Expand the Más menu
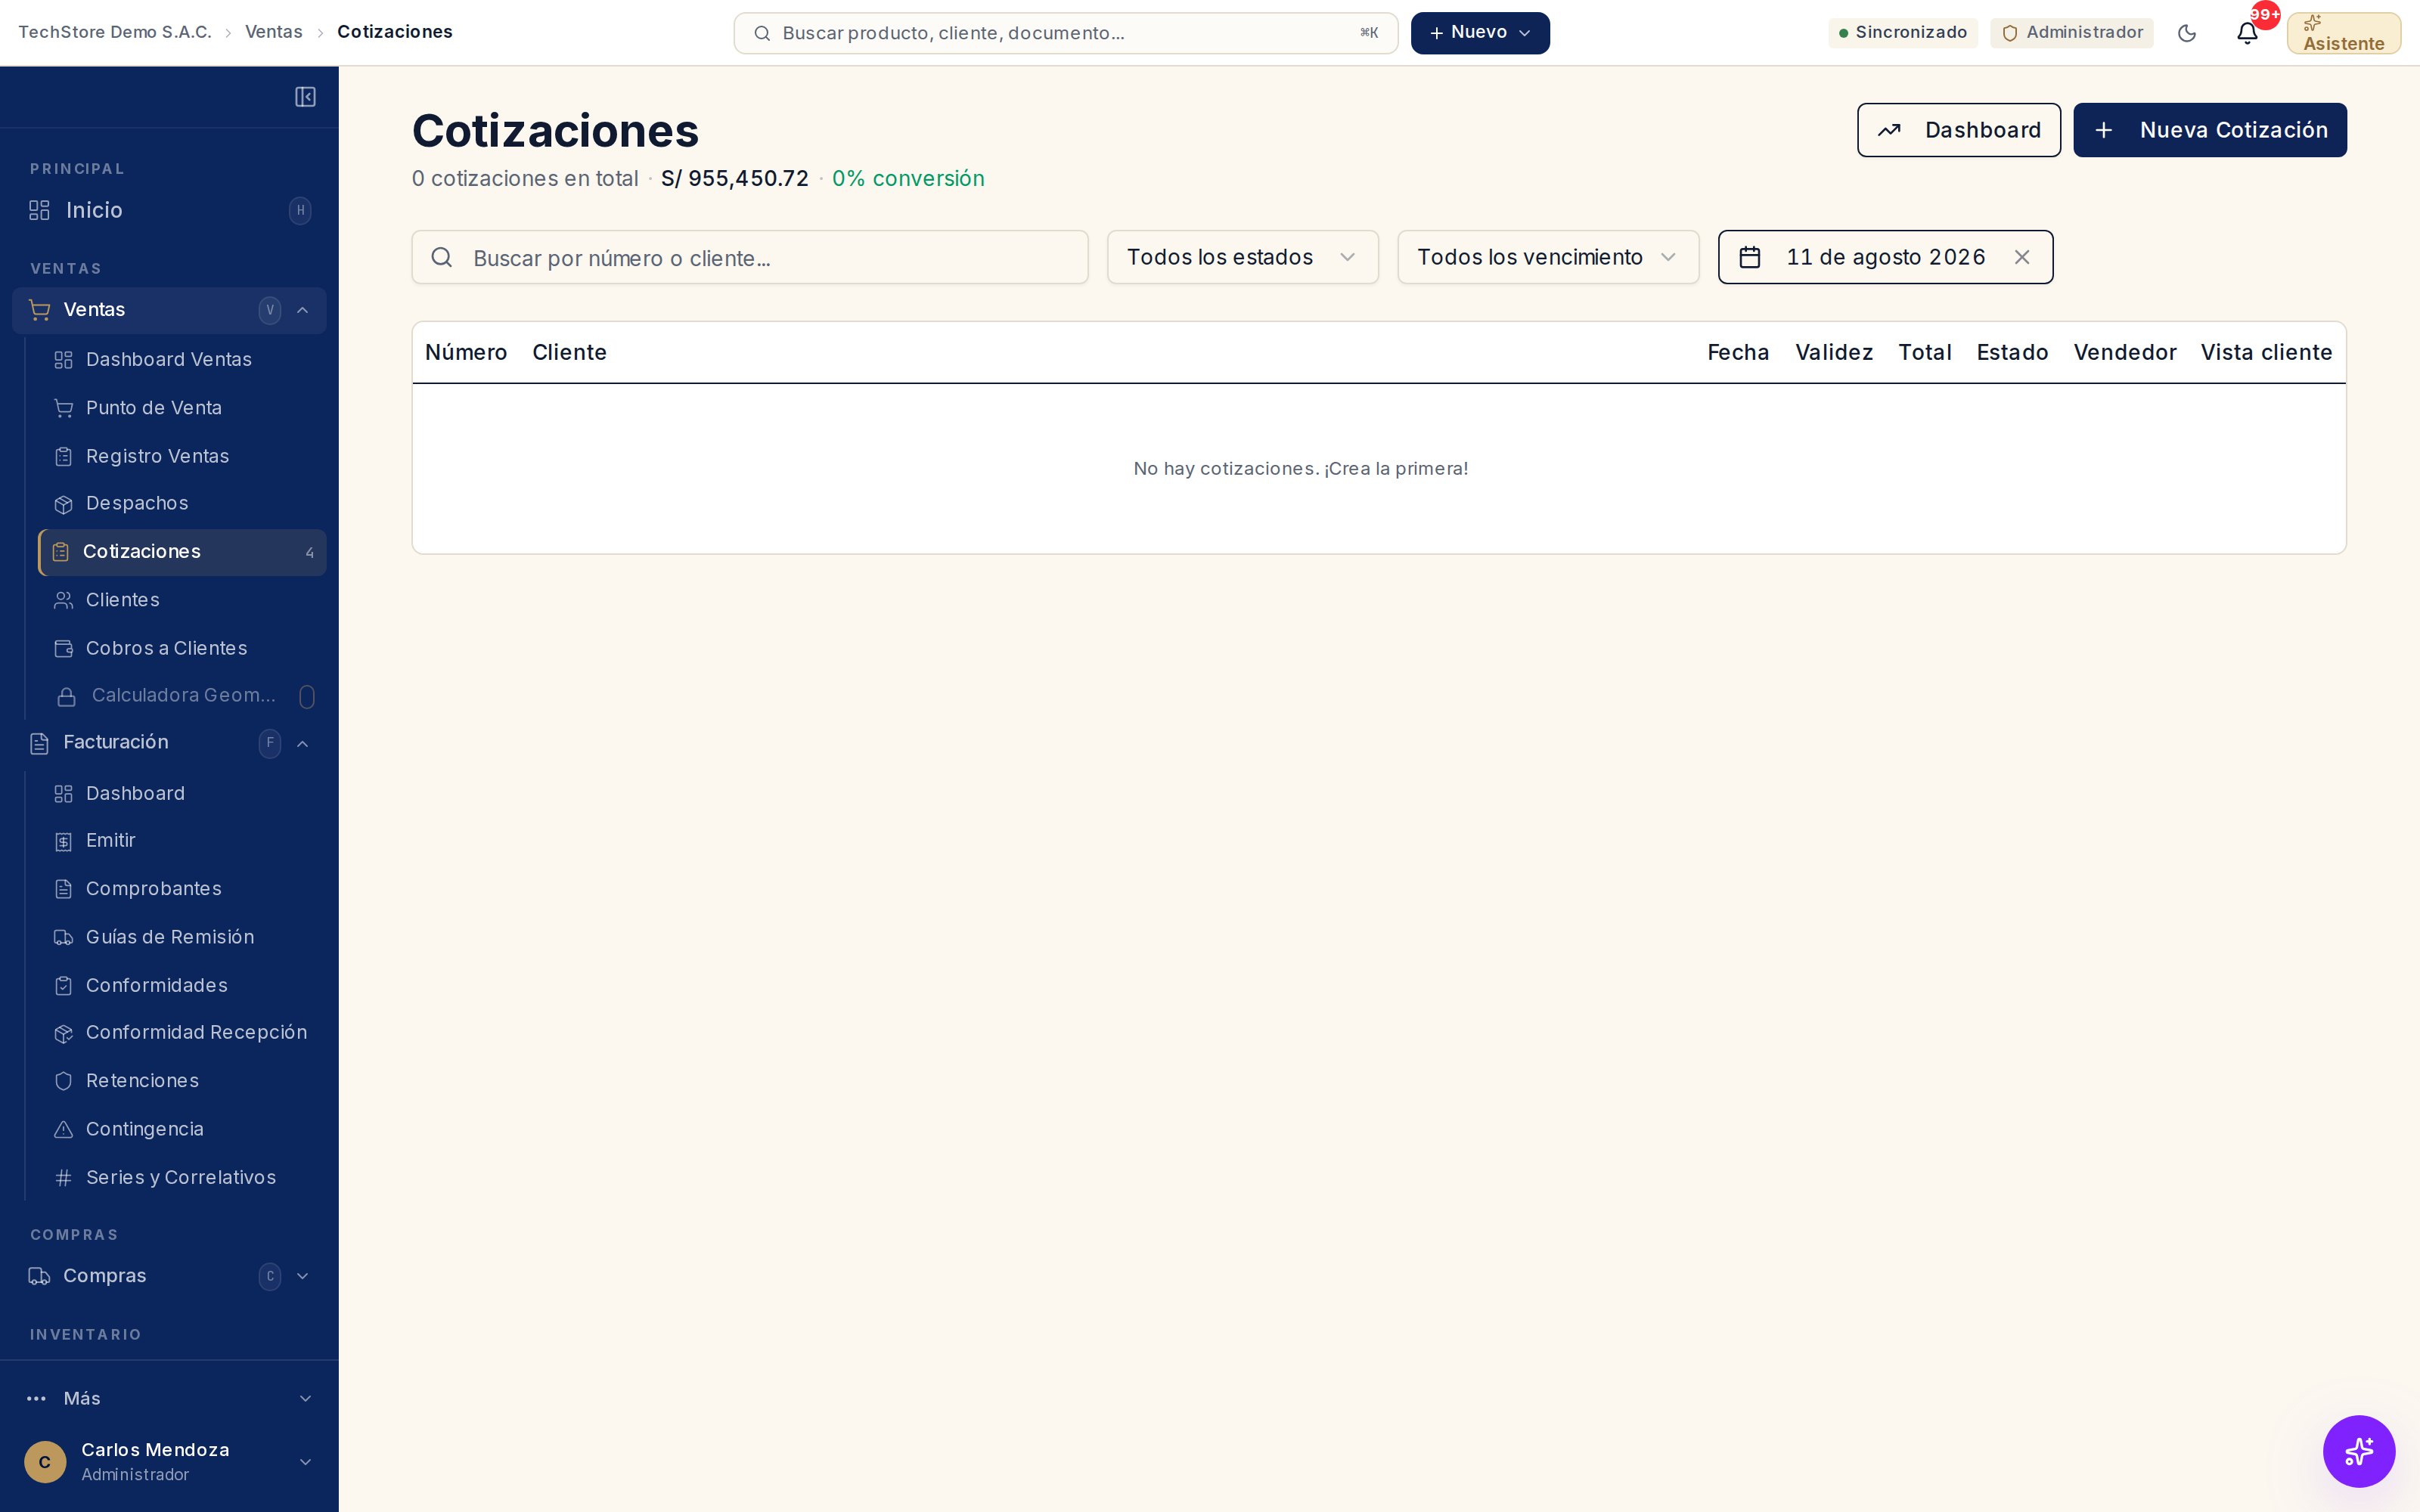The image size is (2420, 1512). tap(169, 1398)
